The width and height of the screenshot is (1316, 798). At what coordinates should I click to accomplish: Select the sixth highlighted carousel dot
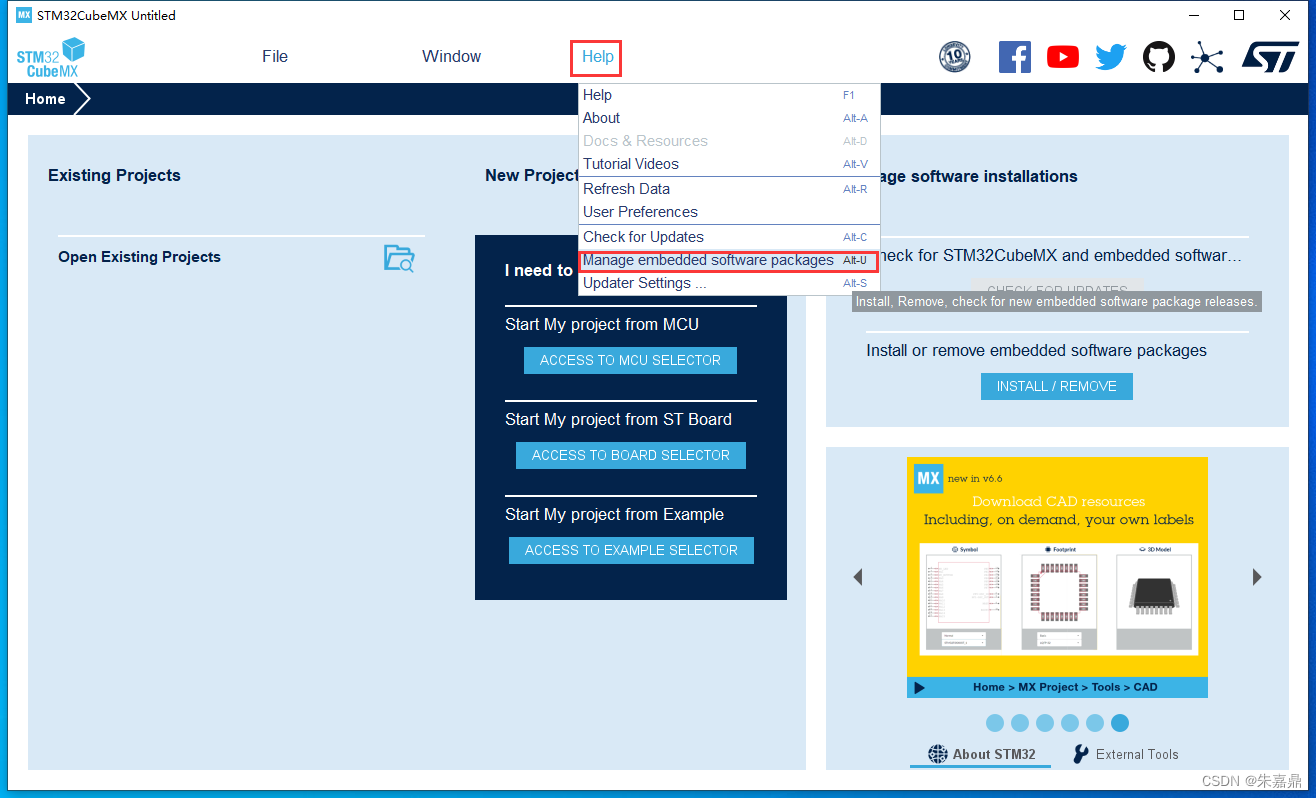pyautogui.click(x=1120, y=723)
